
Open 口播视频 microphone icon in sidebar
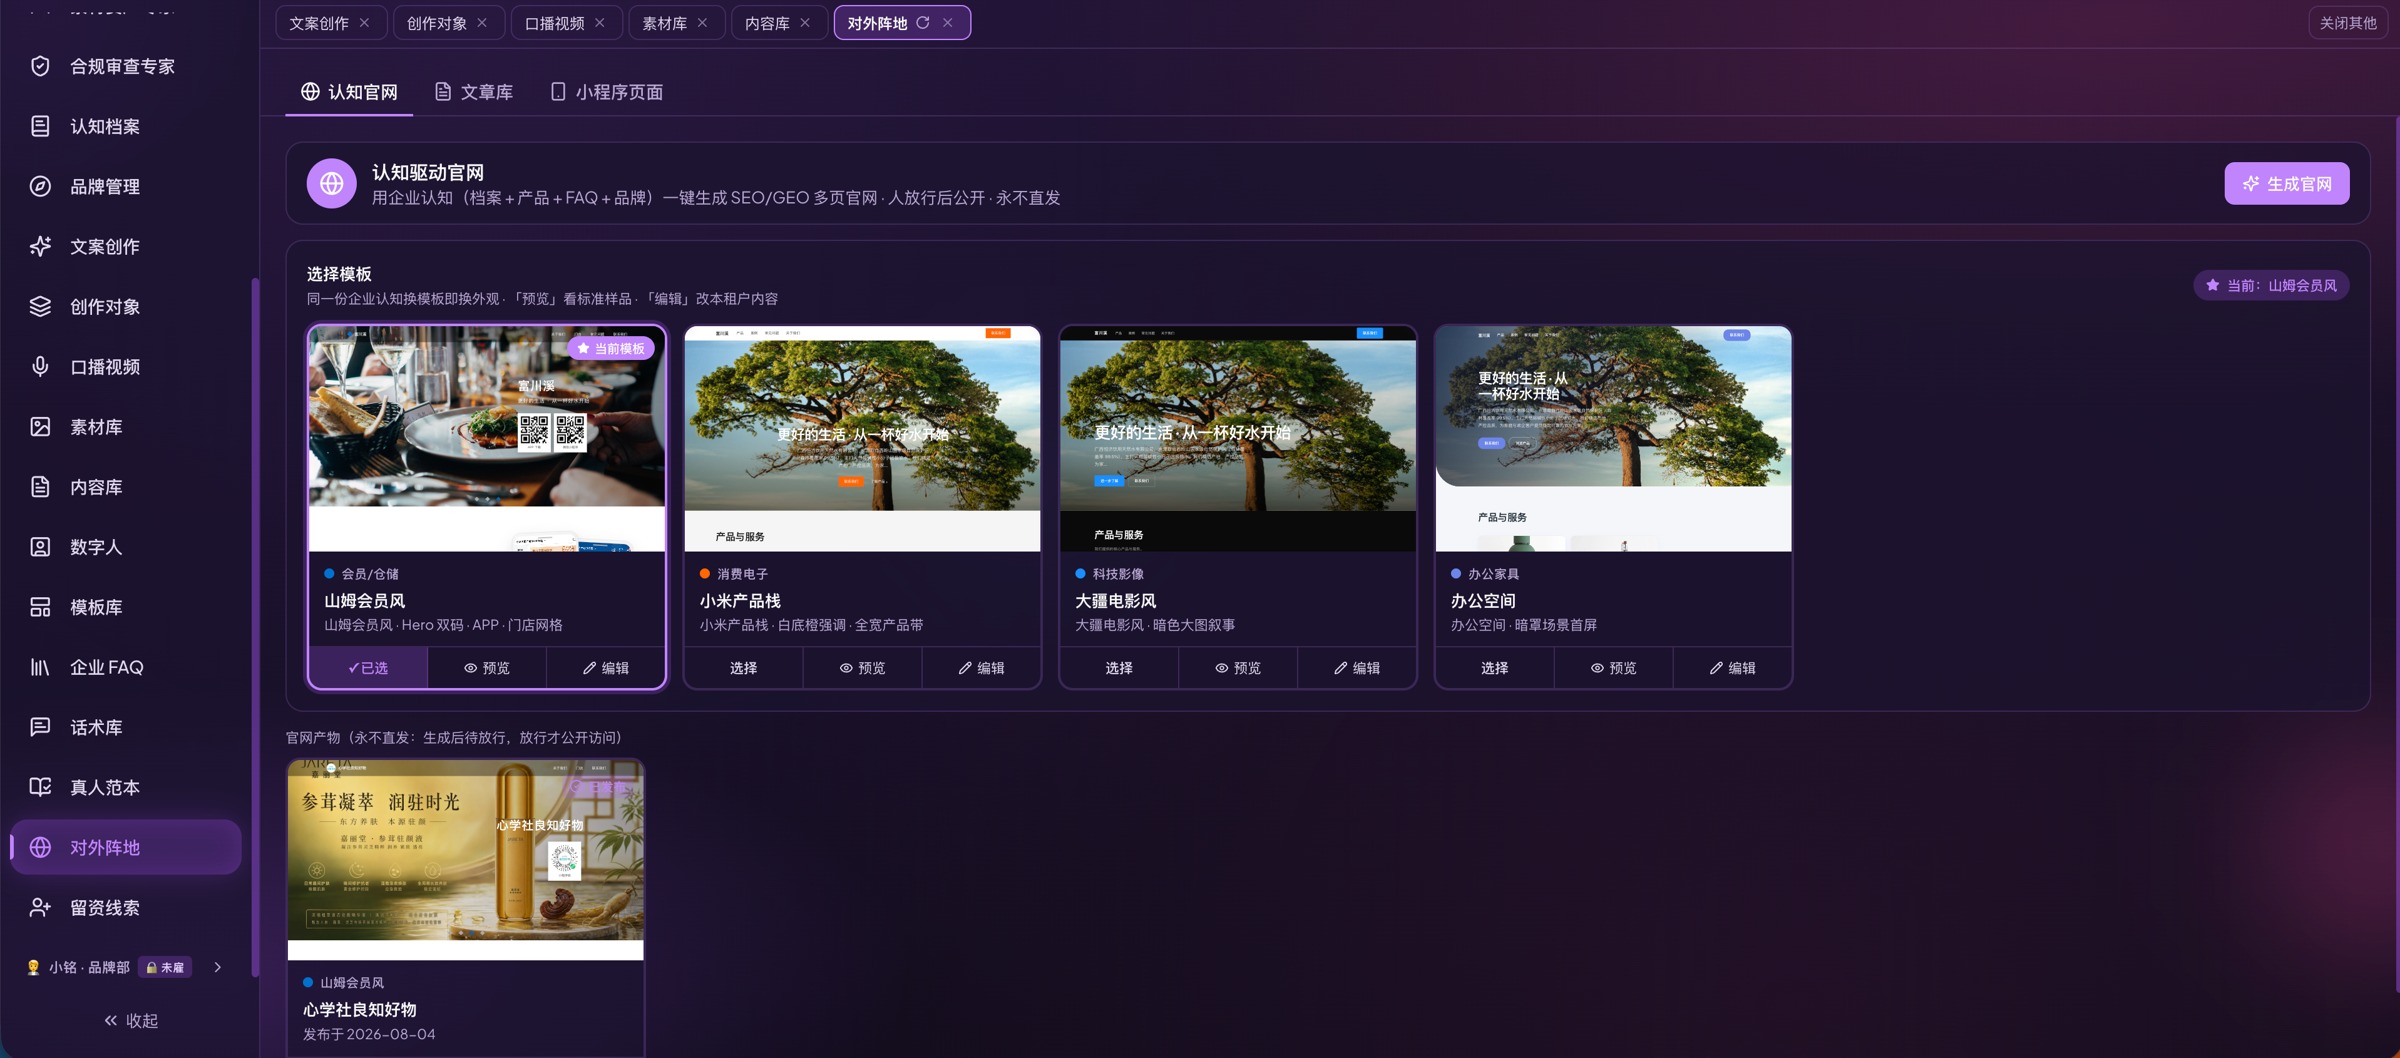(40, 366)
